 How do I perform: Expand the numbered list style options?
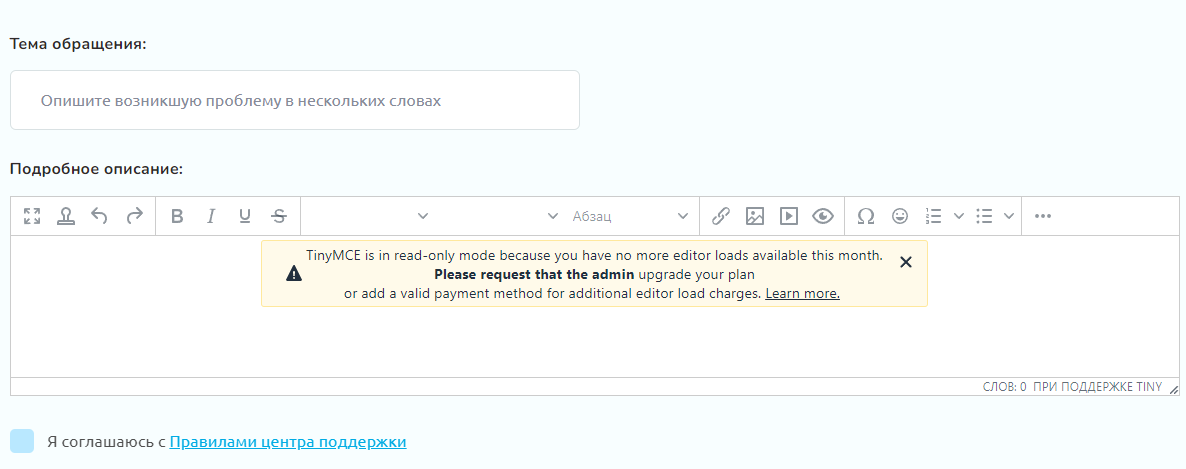[x=958, y=216]
